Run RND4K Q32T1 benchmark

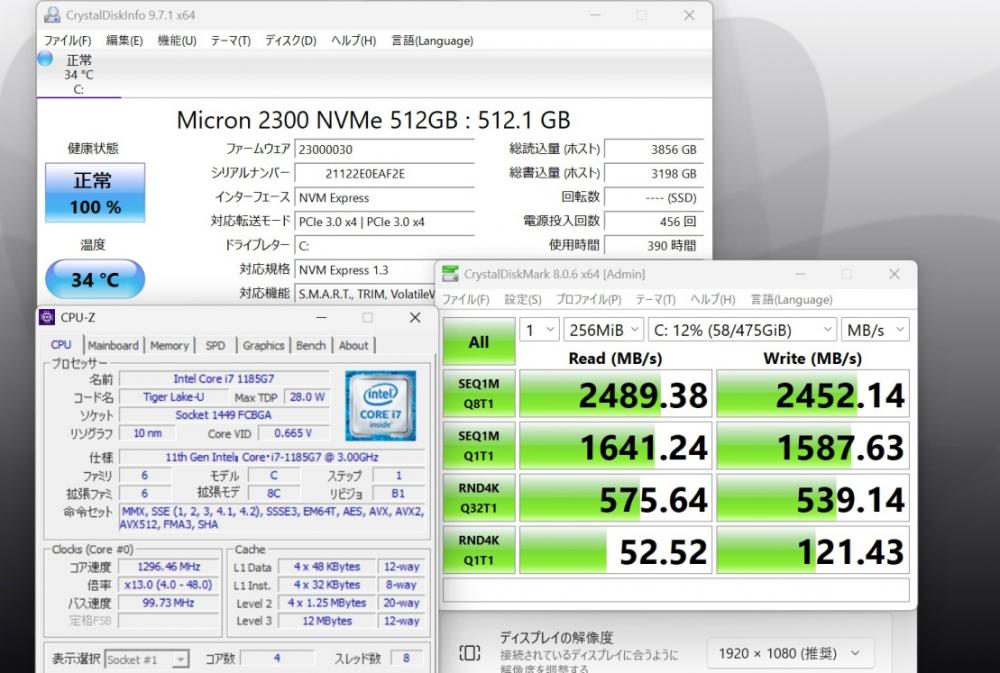click(x=479, y=498)
